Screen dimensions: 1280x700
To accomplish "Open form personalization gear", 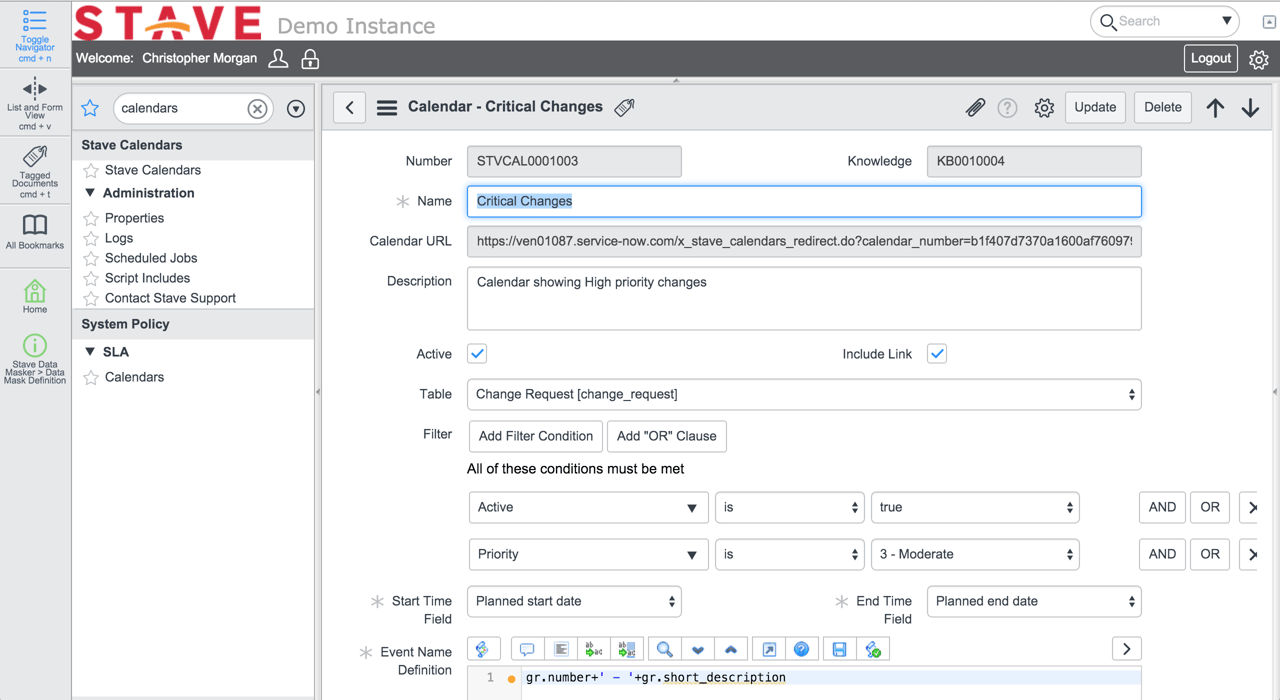I will pyautogui.click(x=1044, y=107).
